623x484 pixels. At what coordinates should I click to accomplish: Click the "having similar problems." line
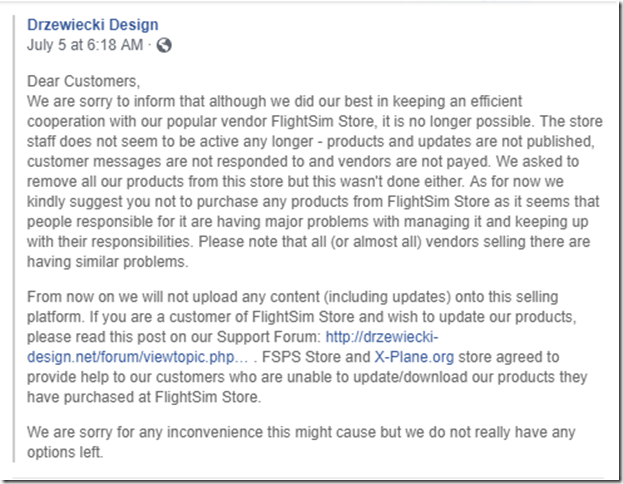[108, 262]
